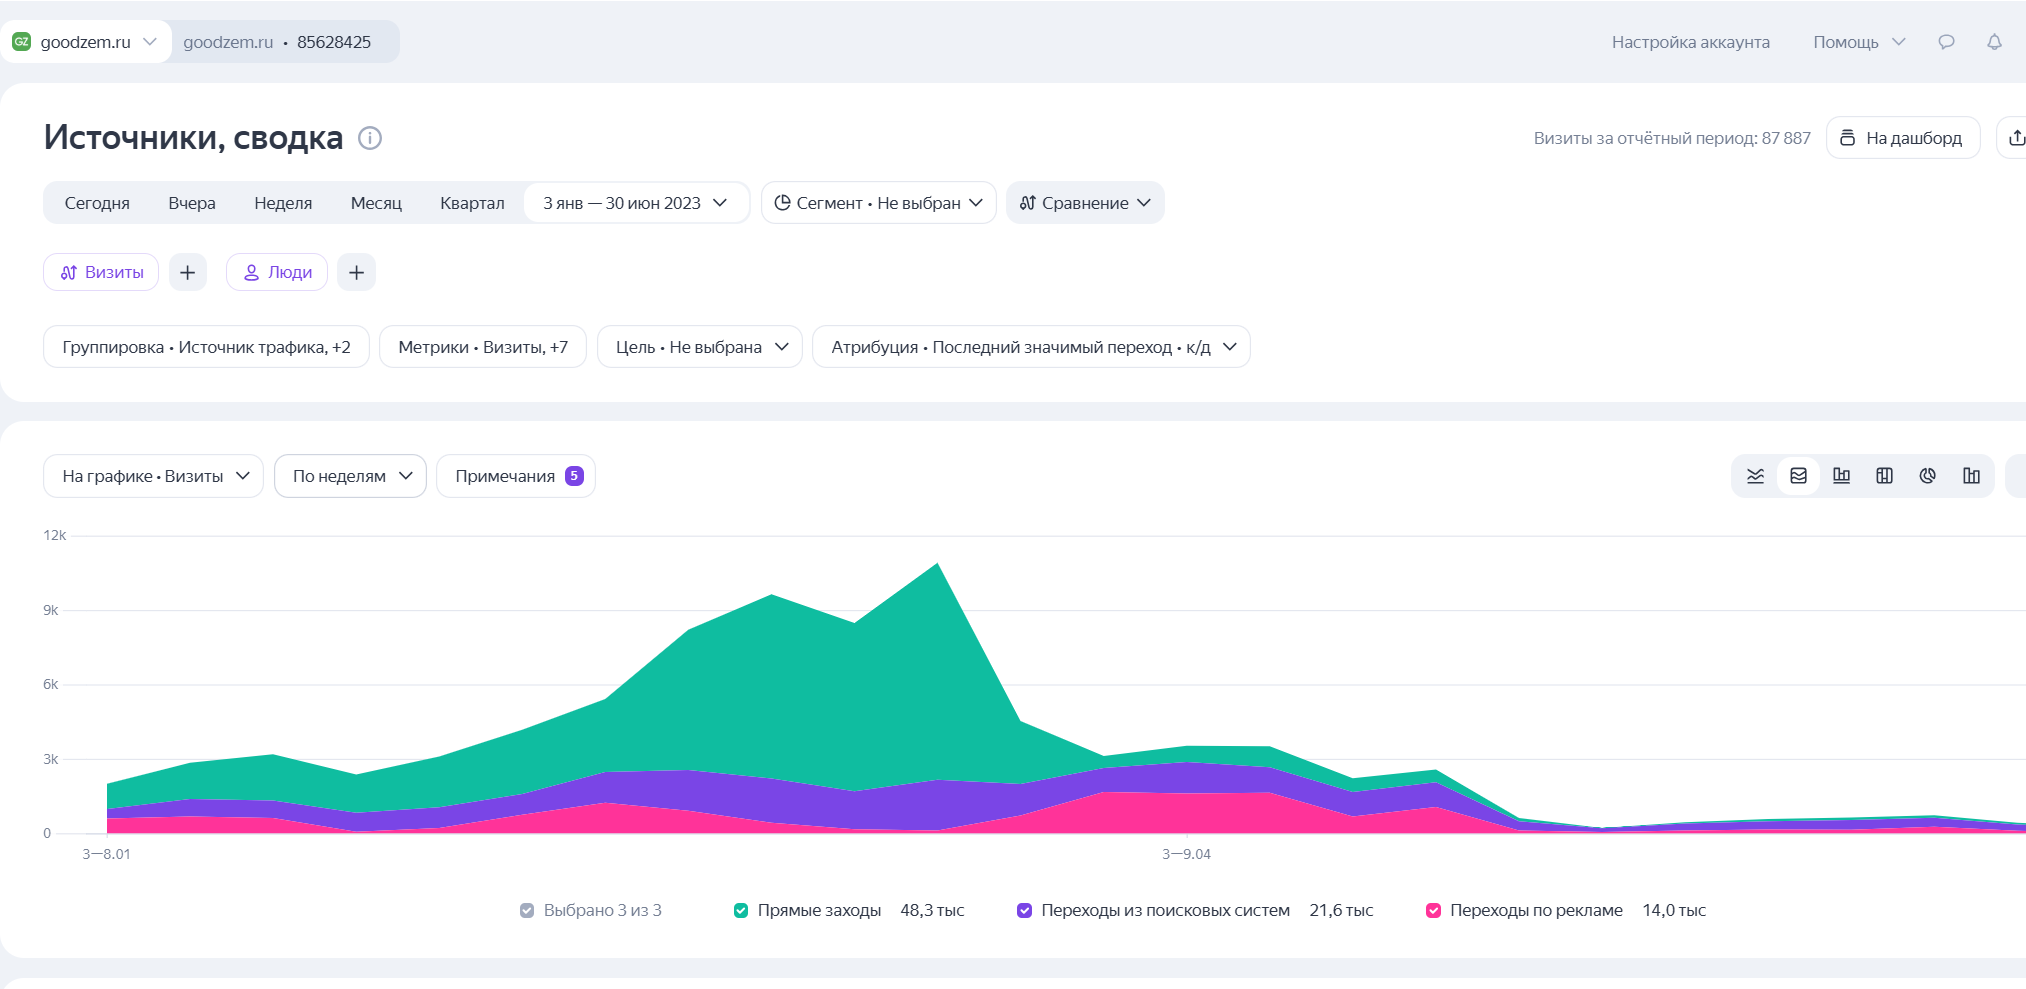Click the green goodzem.ru site favicon

coord(21,42)
